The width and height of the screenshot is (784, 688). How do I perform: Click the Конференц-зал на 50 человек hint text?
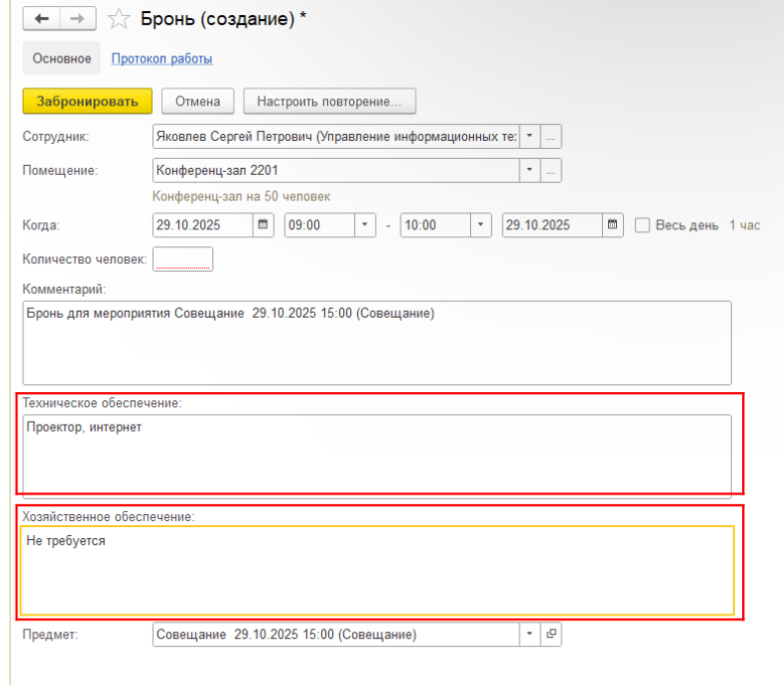click(241, 196)
